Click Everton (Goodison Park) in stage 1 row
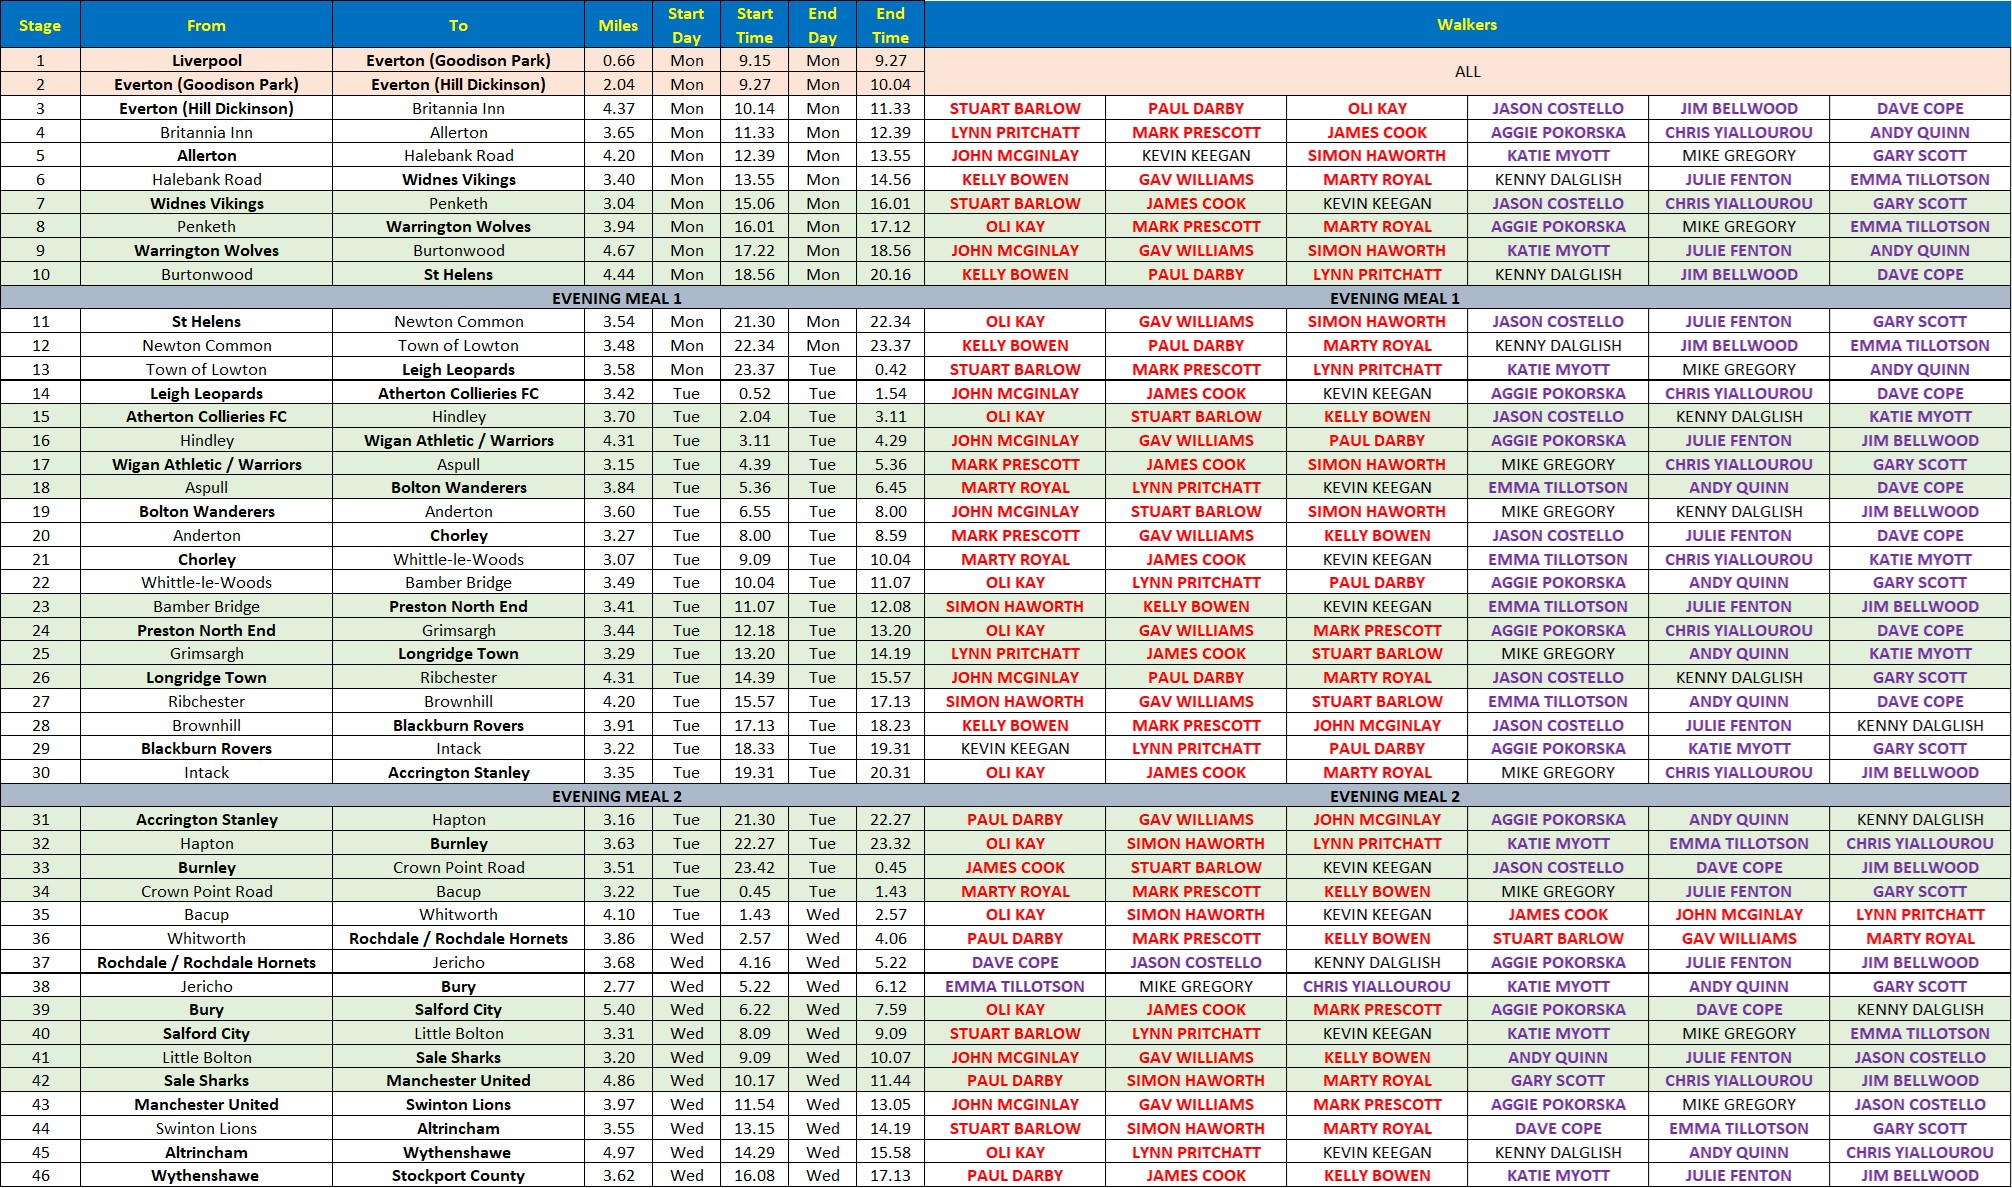 [x=458, y=60]
